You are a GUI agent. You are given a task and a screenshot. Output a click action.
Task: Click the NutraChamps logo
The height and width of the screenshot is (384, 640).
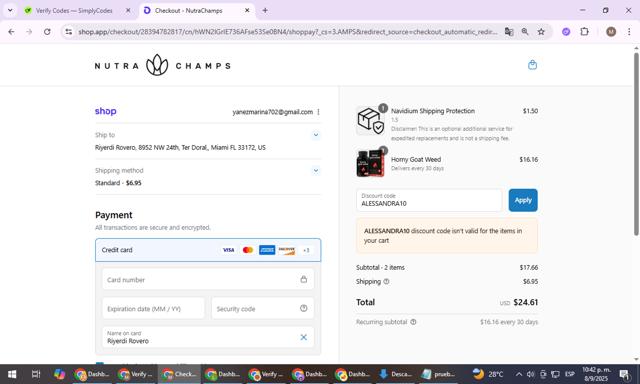point(162,65)
